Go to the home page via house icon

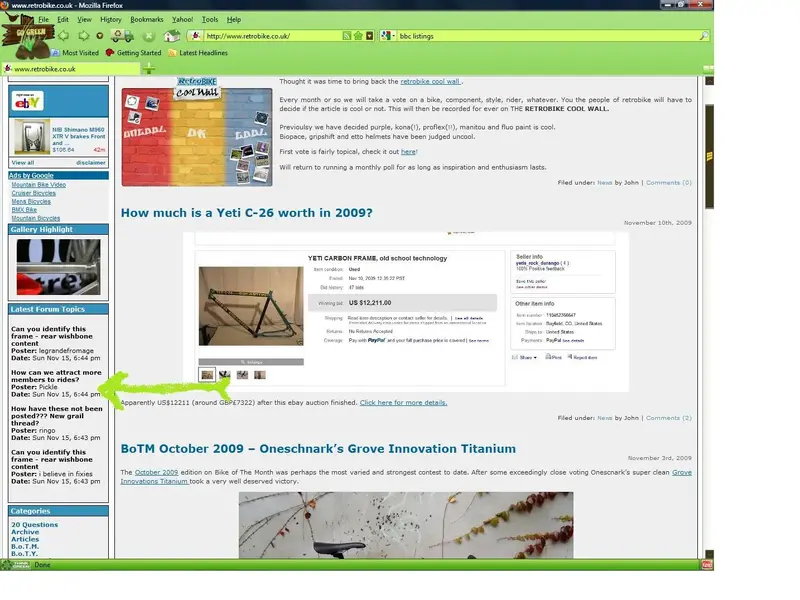coord(172,36)
